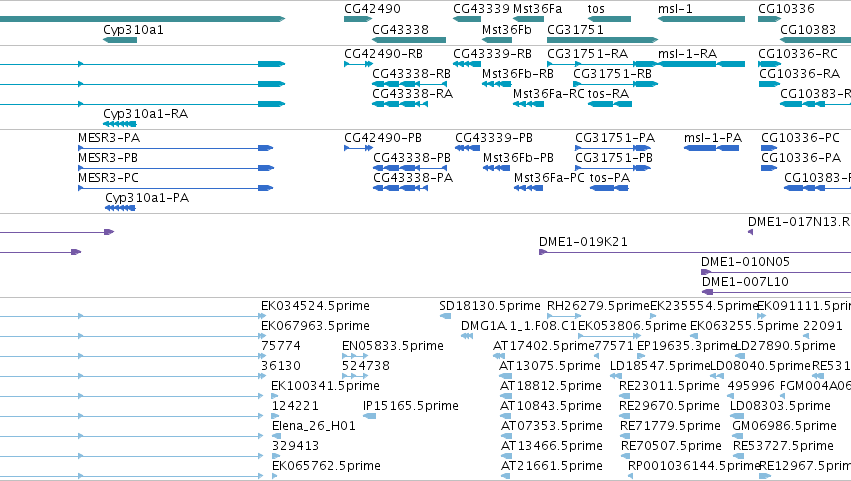Select protein CG43338-PA
Screen dimensions: 851x481
pyautogui.click(x=401, y=188)
